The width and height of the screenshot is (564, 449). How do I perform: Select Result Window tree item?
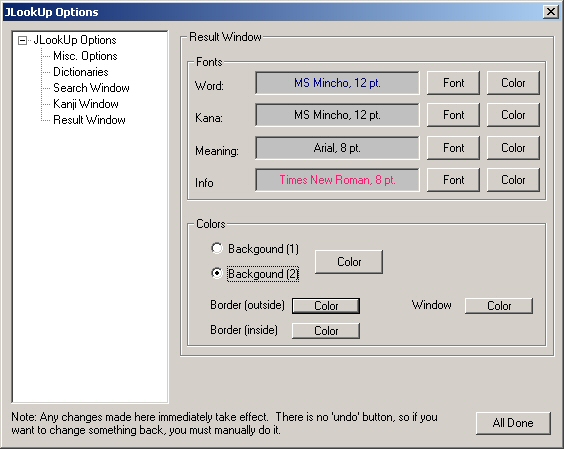click(89, 120)
